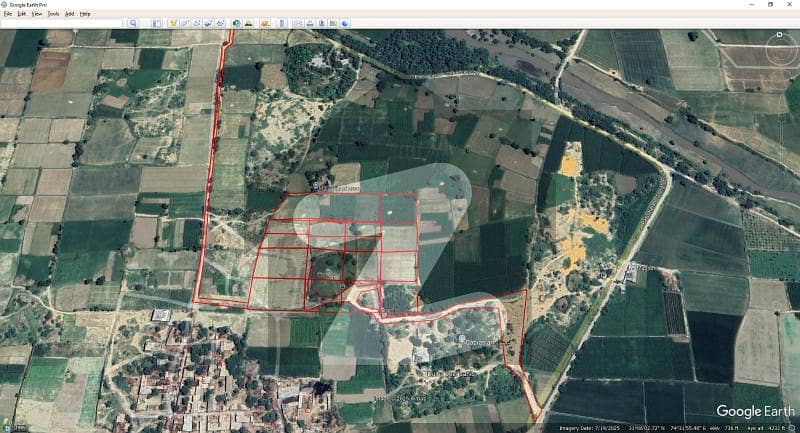
Task: Click the magnifier Search button
Action: [x=132, y=23]
